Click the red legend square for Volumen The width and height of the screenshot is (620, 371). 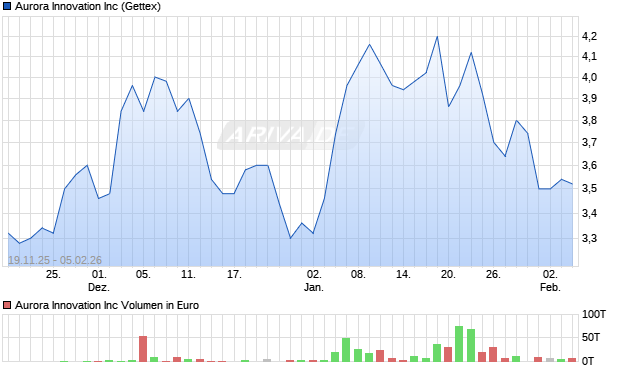(7, 305)
